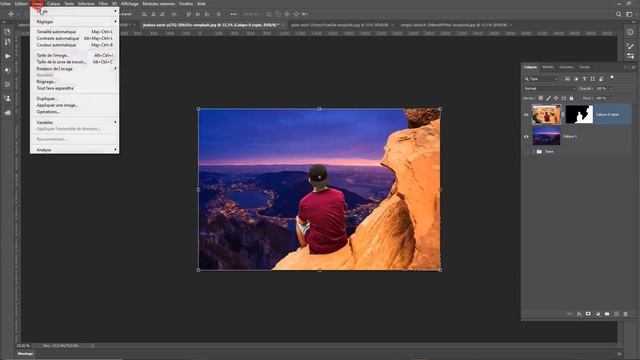Viewport: 640px width, 360px height.
Task: Expand the Analyse submenu
Action: [x=74, y=150]
